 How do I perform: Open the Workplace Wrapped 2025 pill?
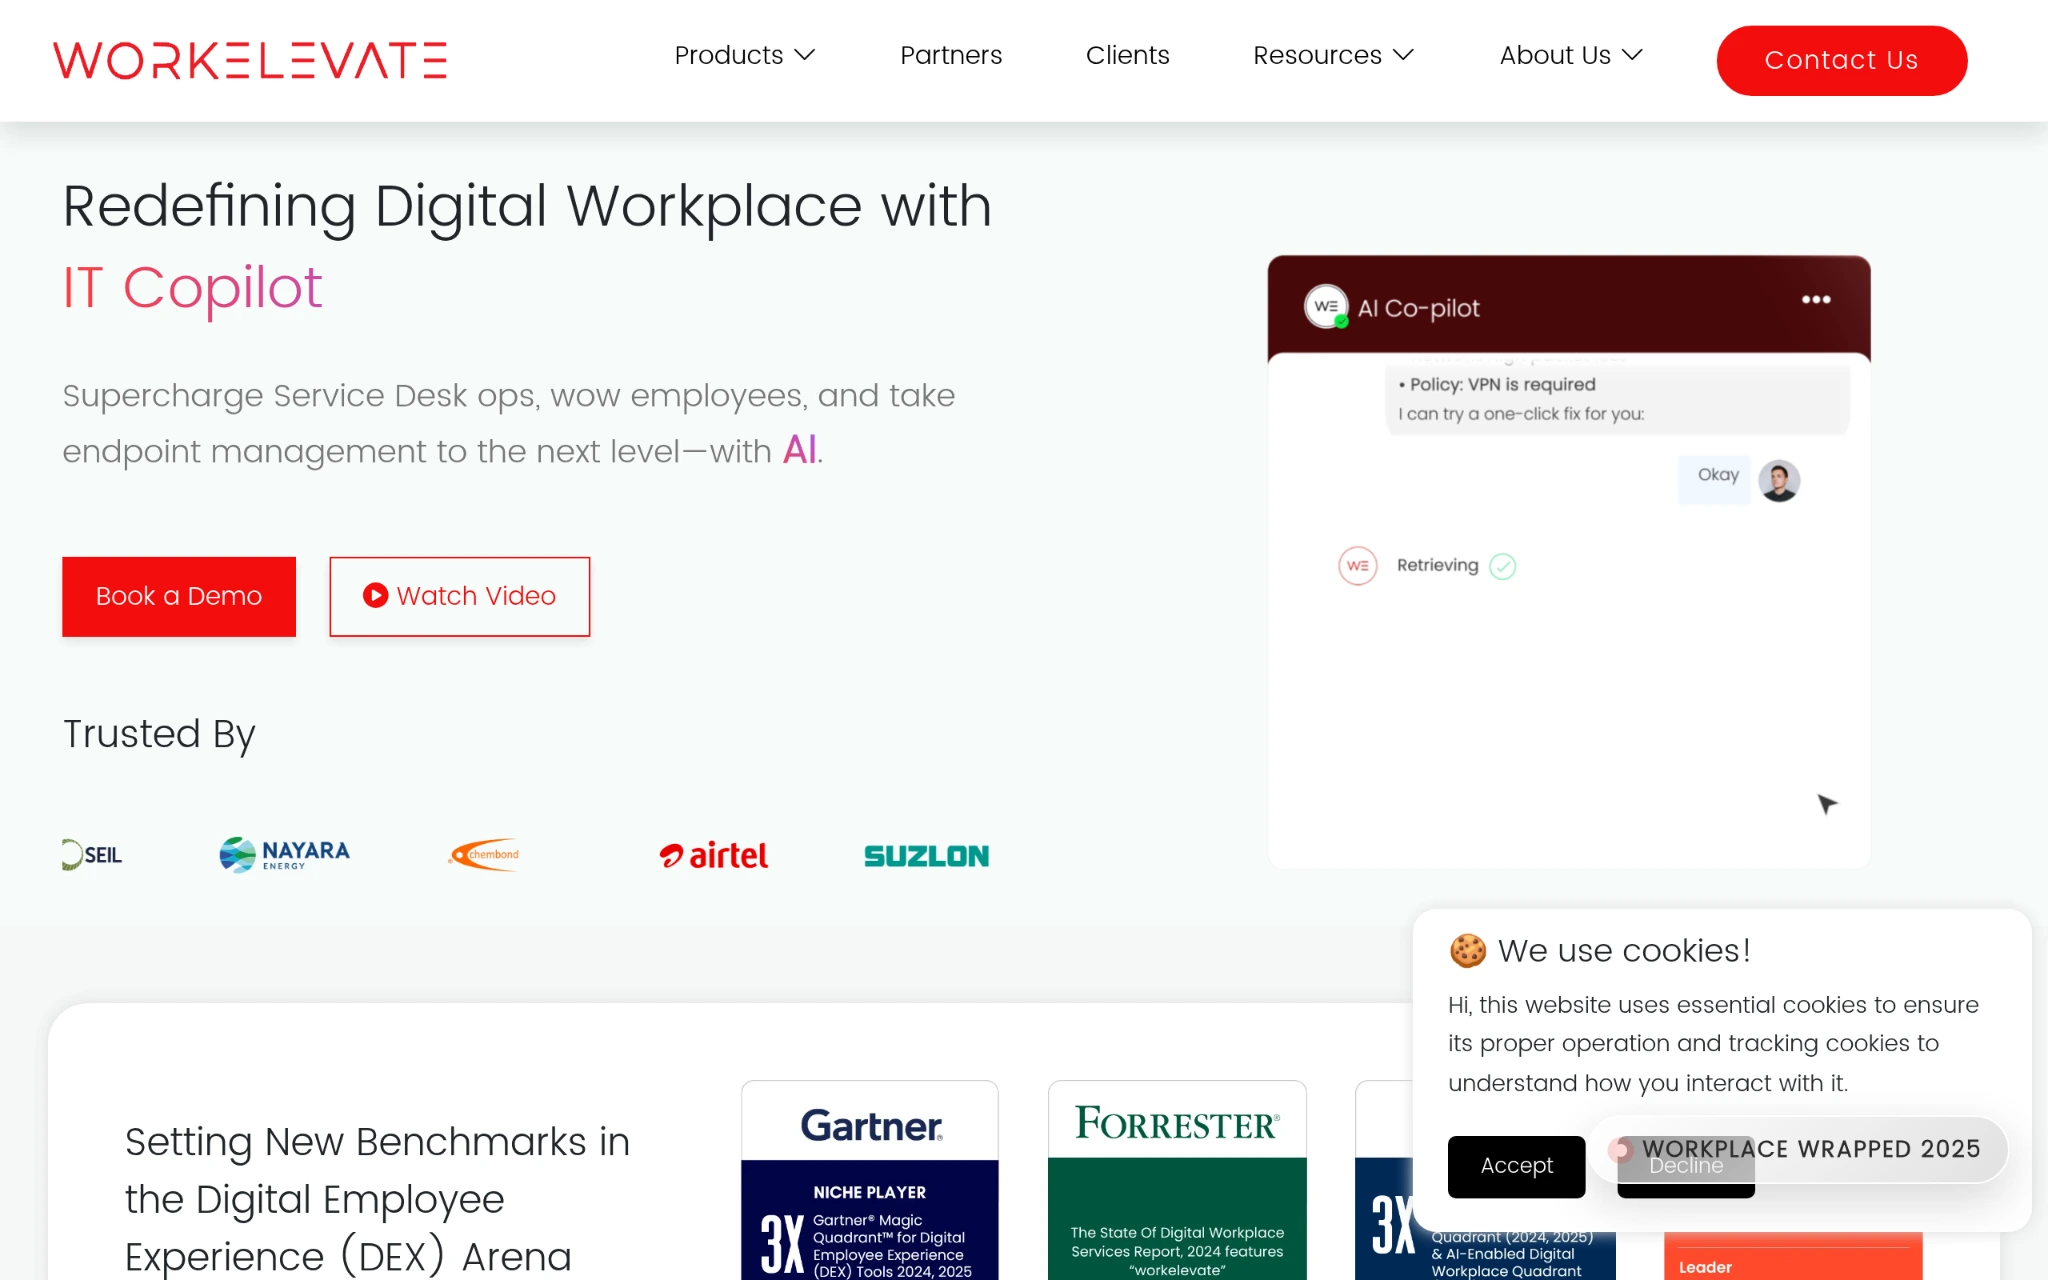pyautogui.click(x=1799, y=1150)
